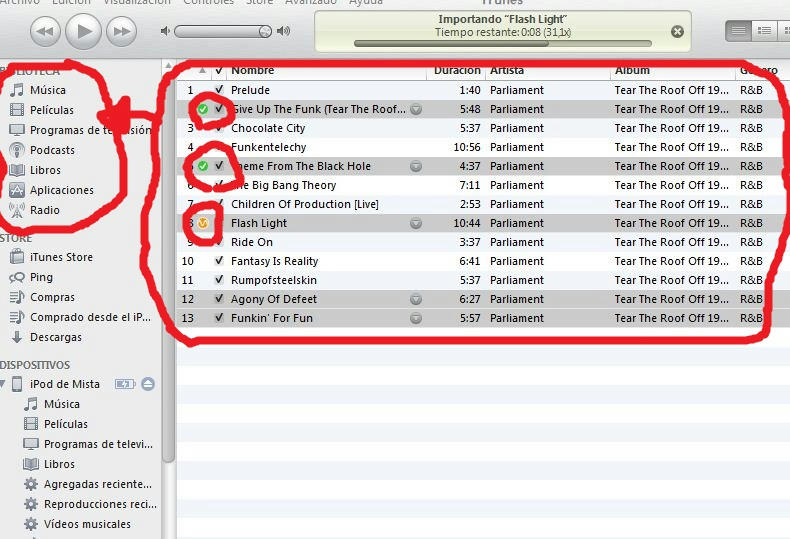Open the Ayuda menu

tap(366, 3)
